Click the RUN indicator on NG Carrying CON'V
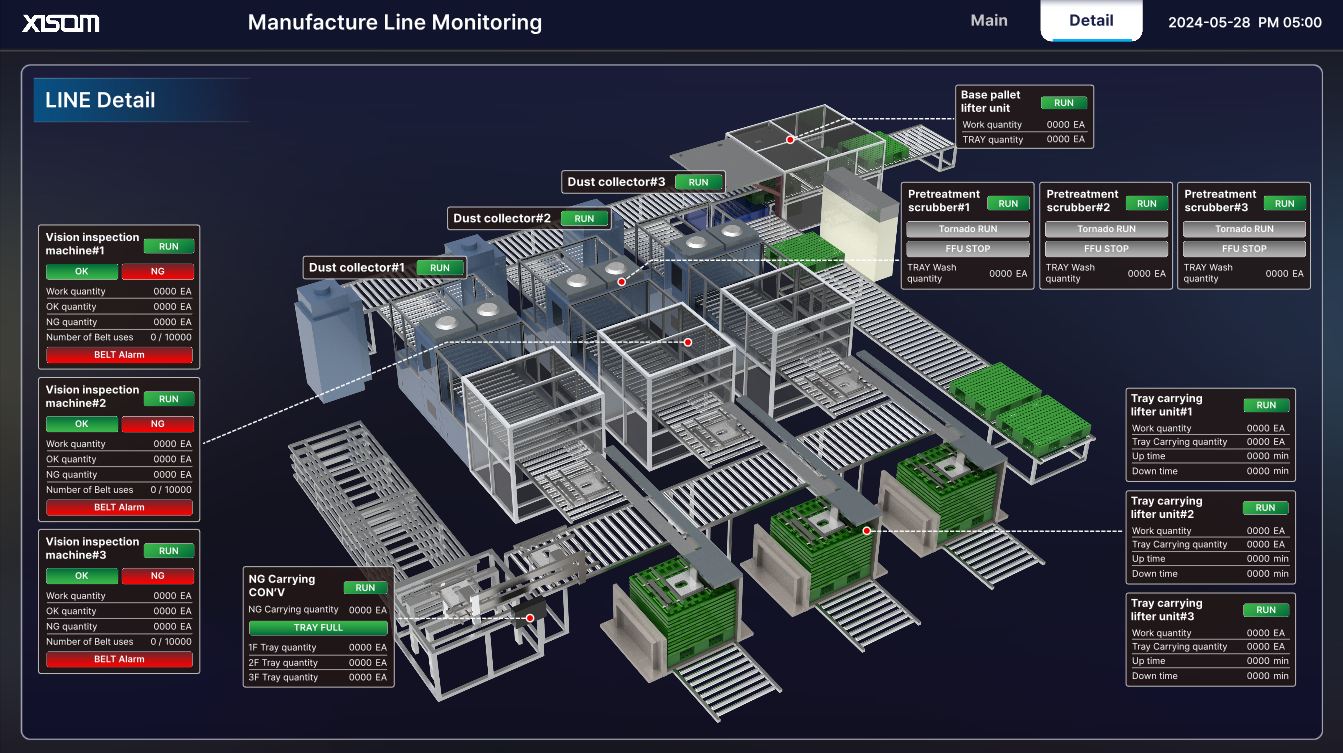This screenshot has height=753, width=1343. (x=366, y=587)
